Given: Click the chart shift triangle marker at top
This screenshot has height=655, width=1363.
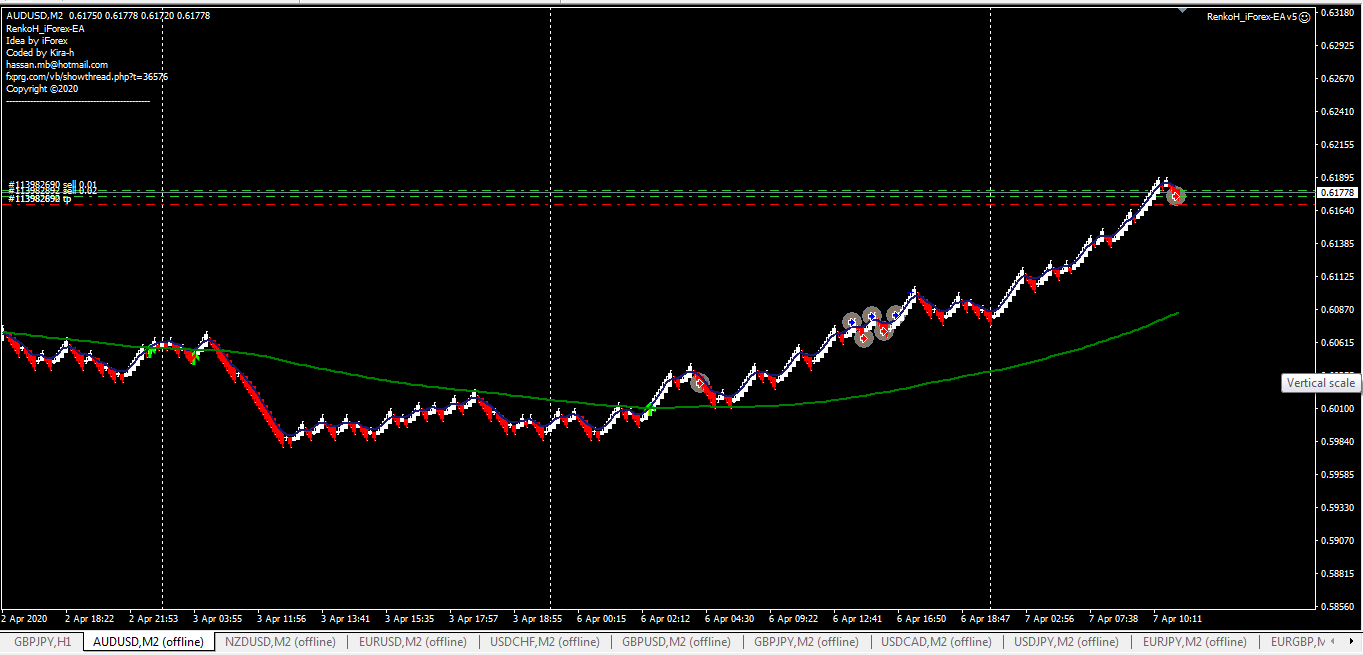Looking at the screenshot, I should click(1184, 11).
